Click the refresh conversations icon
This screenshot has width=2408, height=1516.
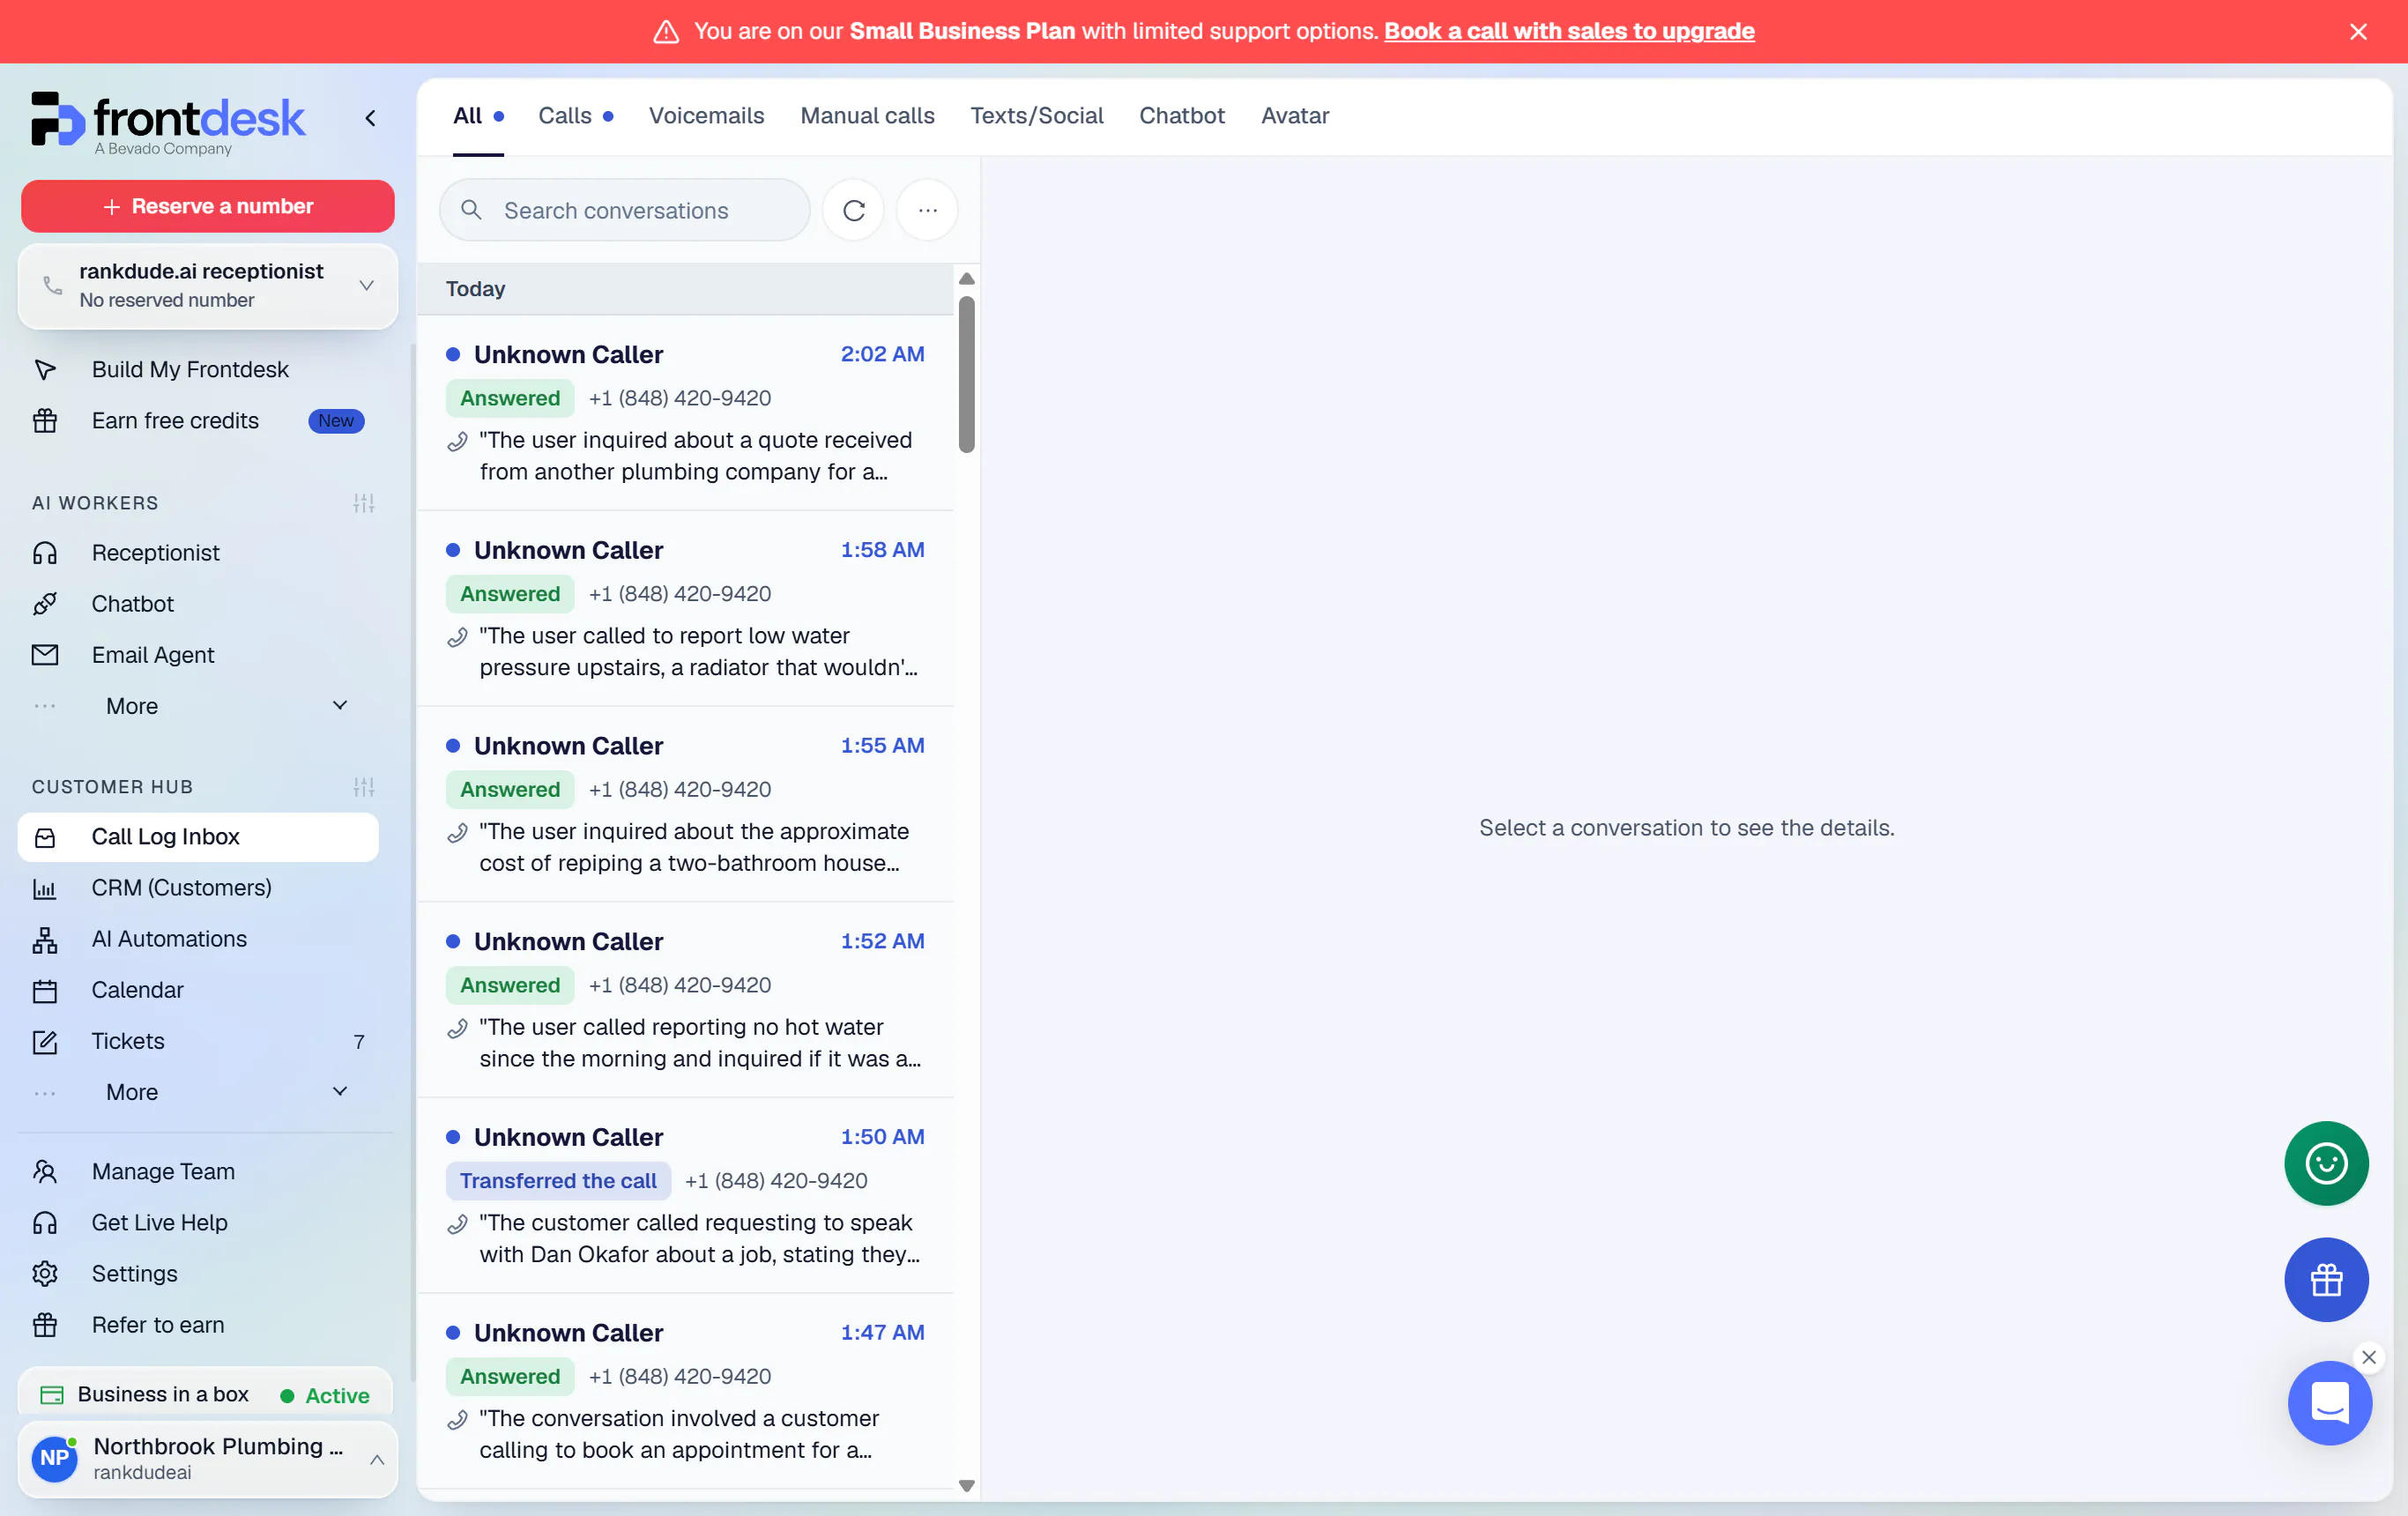point(853,211)
